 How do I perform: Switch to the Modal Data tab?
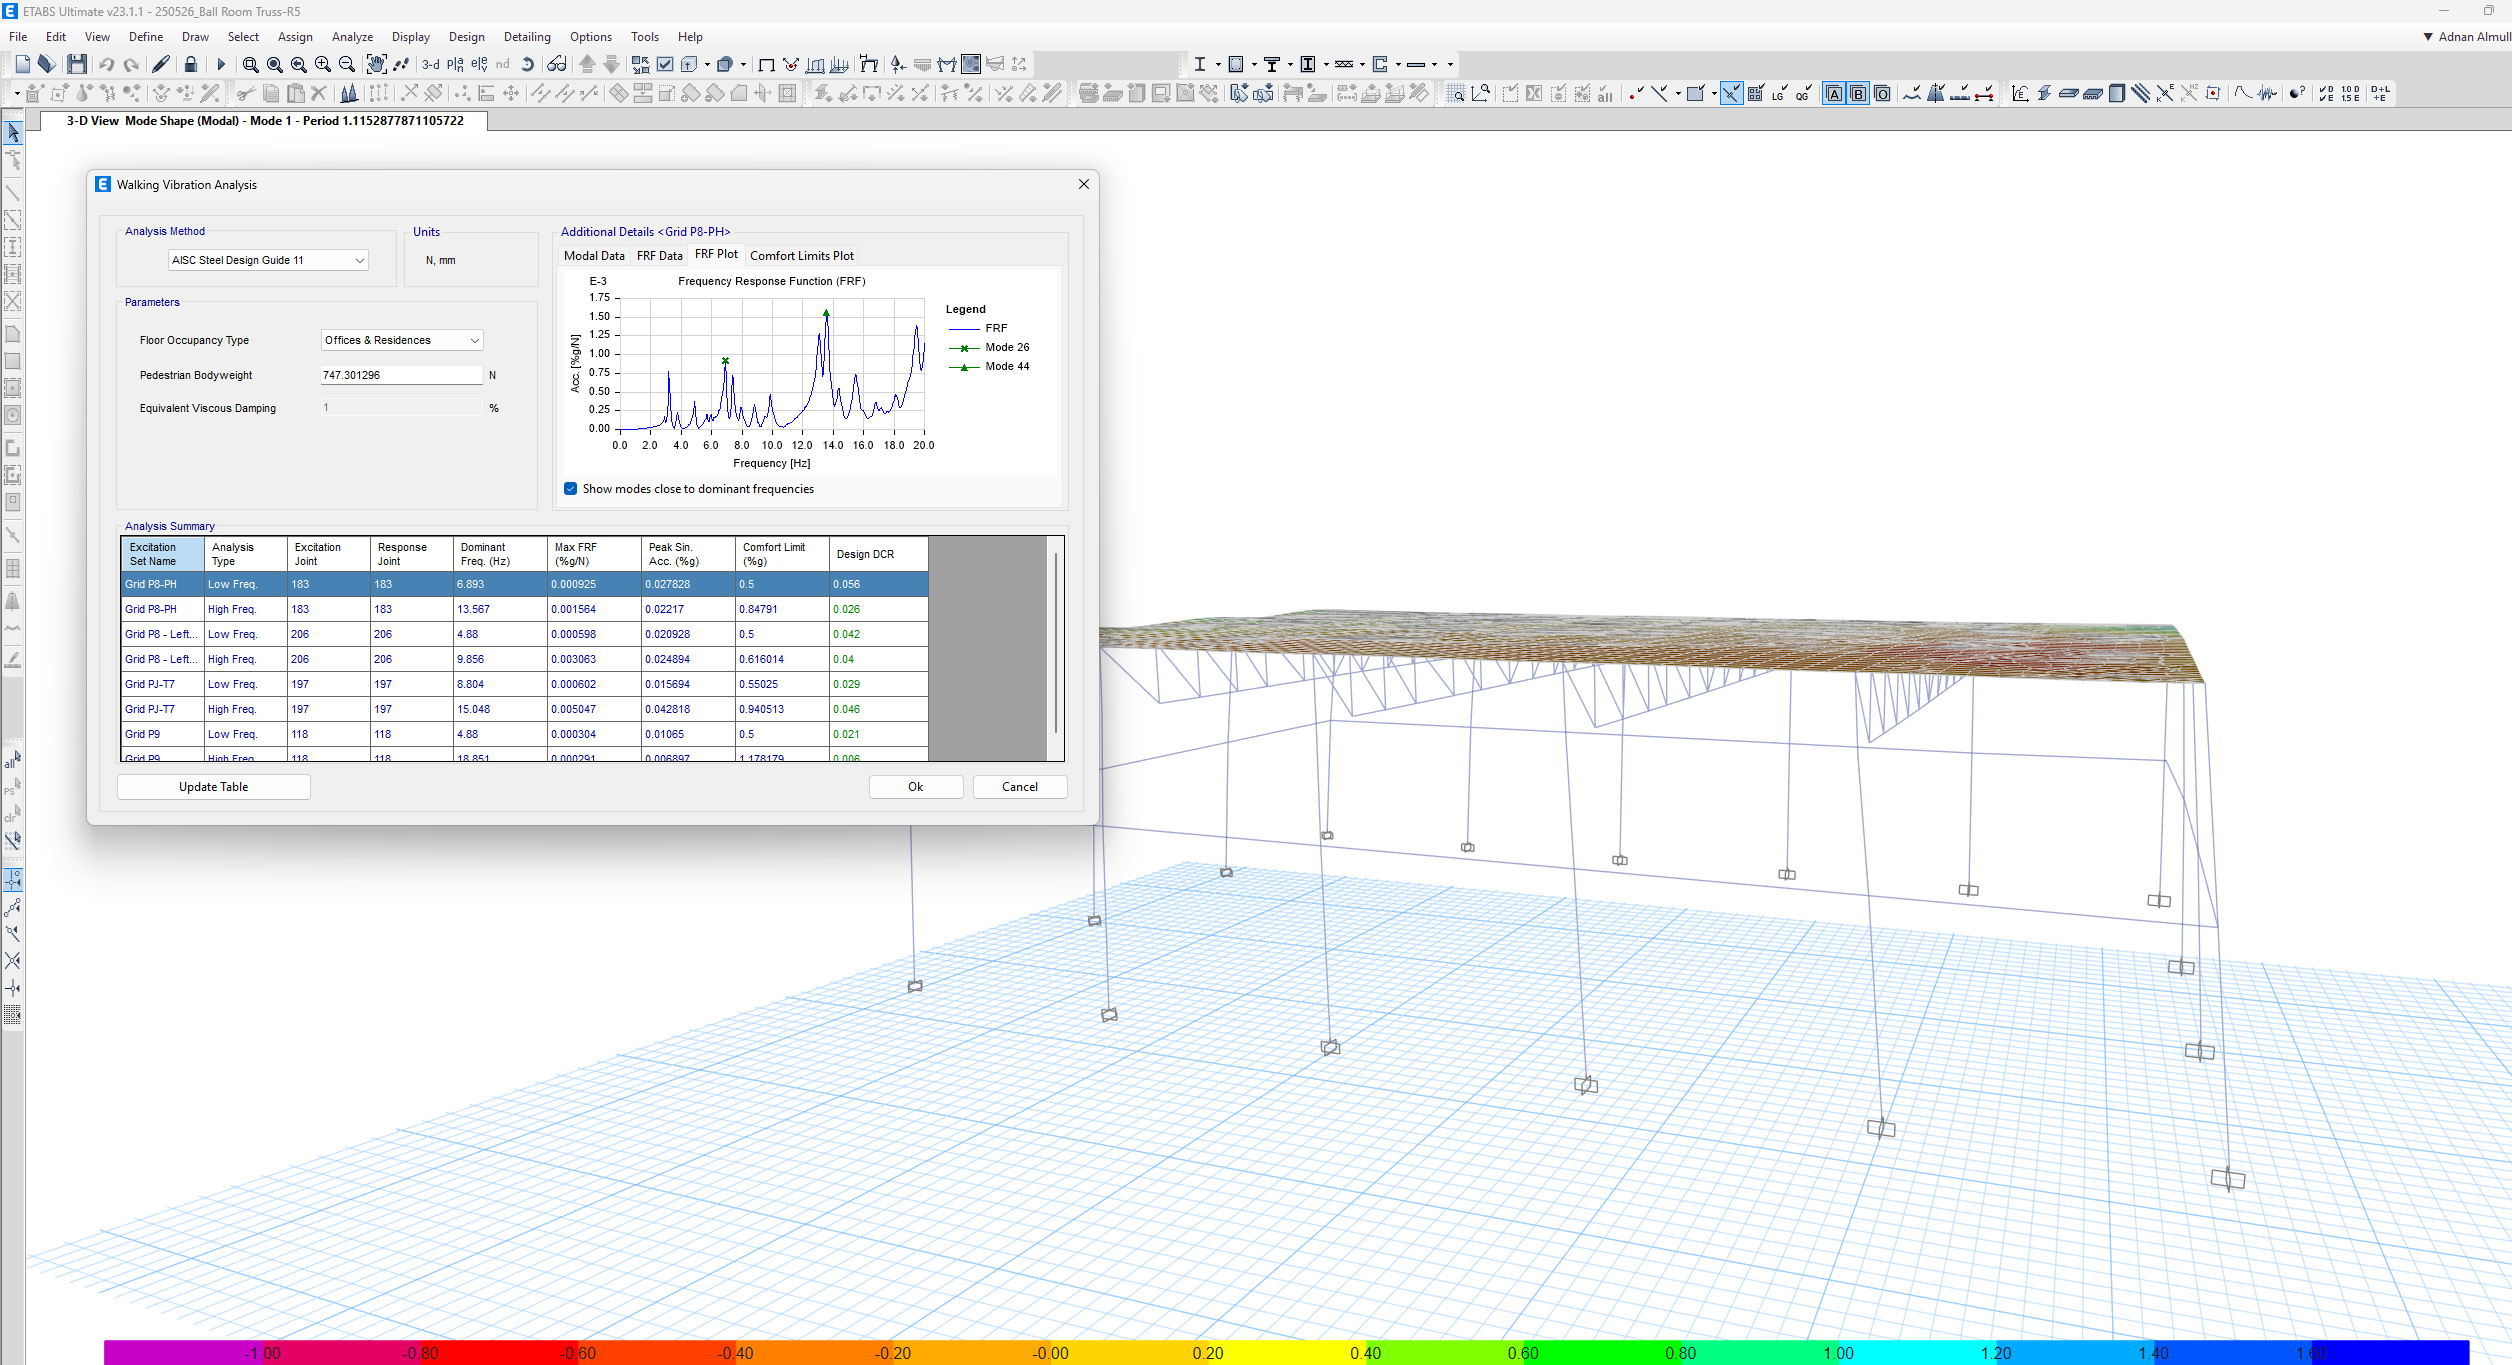pyautogui.click(x=594, y=256)
